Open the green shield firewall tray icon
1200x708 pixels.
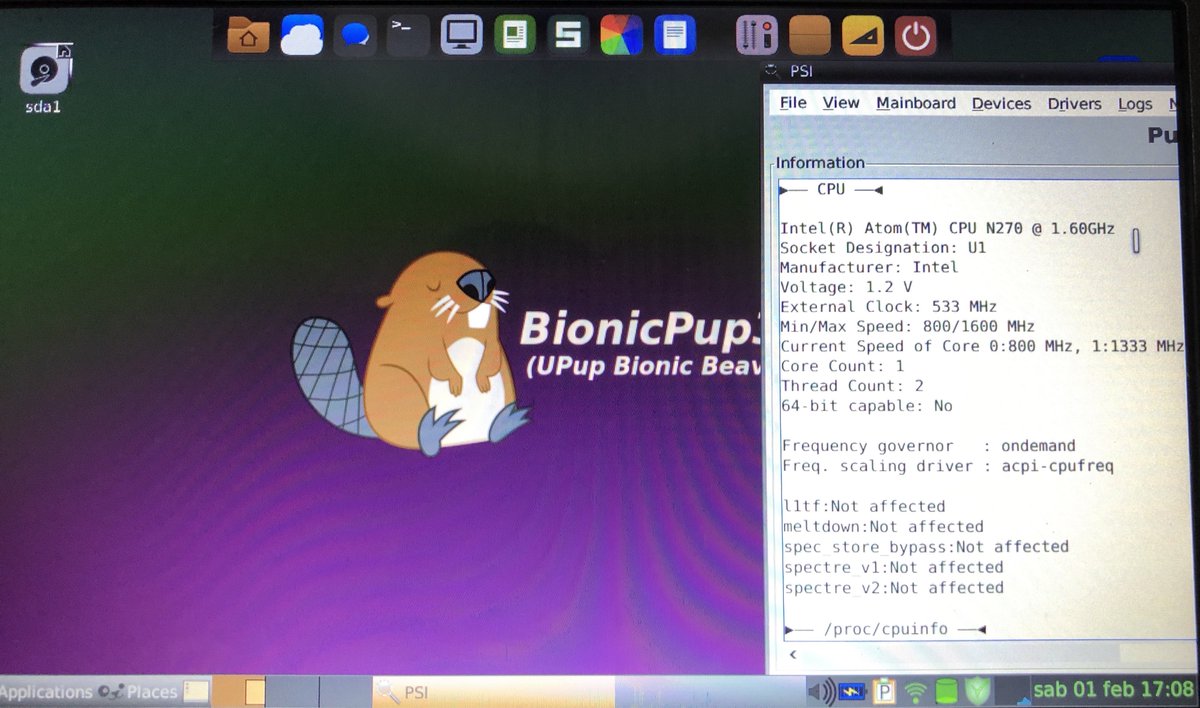979,691
